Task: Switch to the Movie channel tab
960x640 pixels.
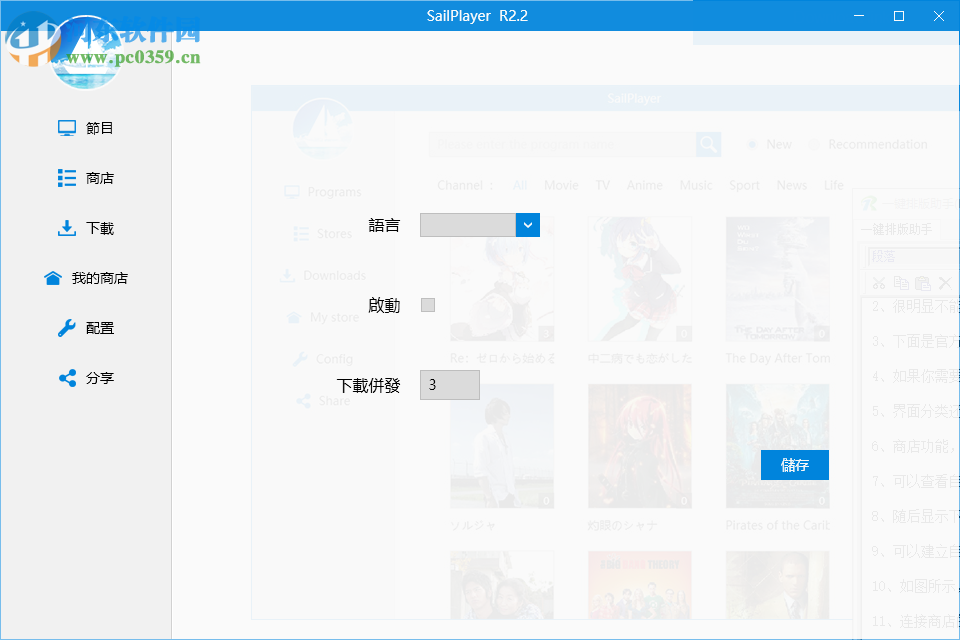Action: coord(561,185)
